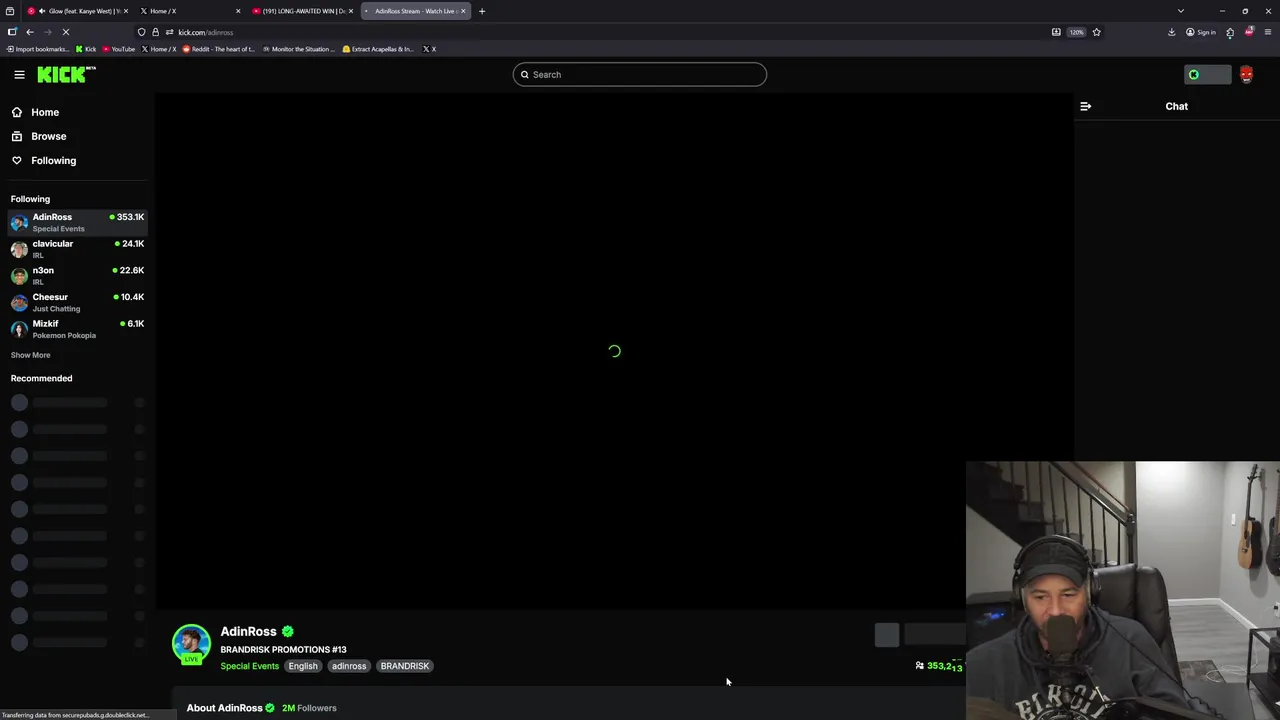
Task: Close the AdinRoss Stream tab
Action: [463, 11]
